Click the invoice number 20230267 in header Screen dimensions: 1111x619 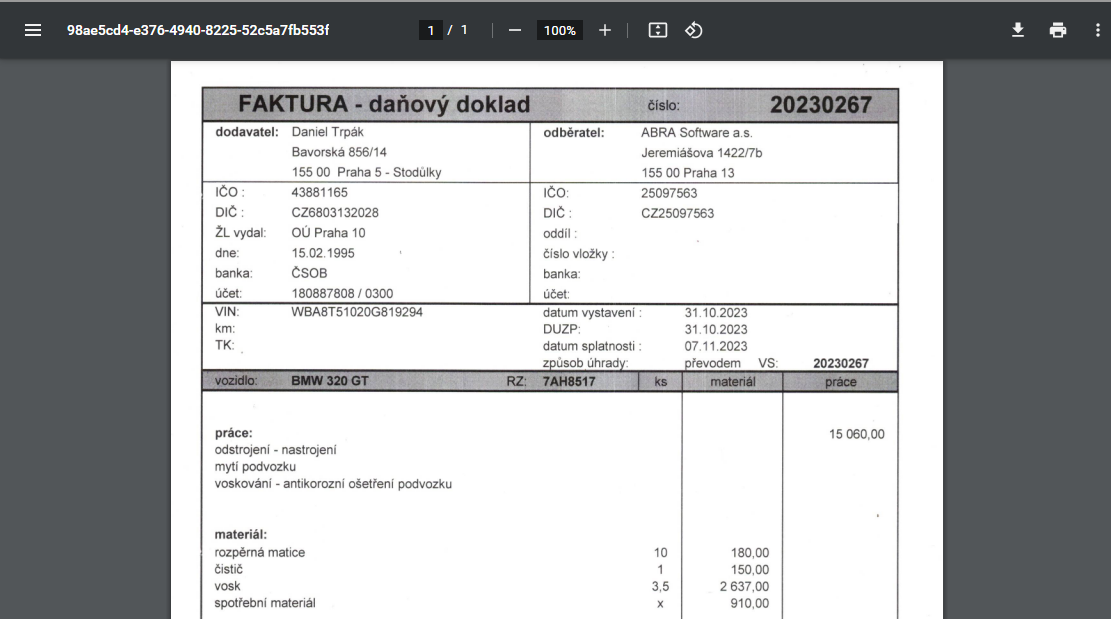pos(820,105)
